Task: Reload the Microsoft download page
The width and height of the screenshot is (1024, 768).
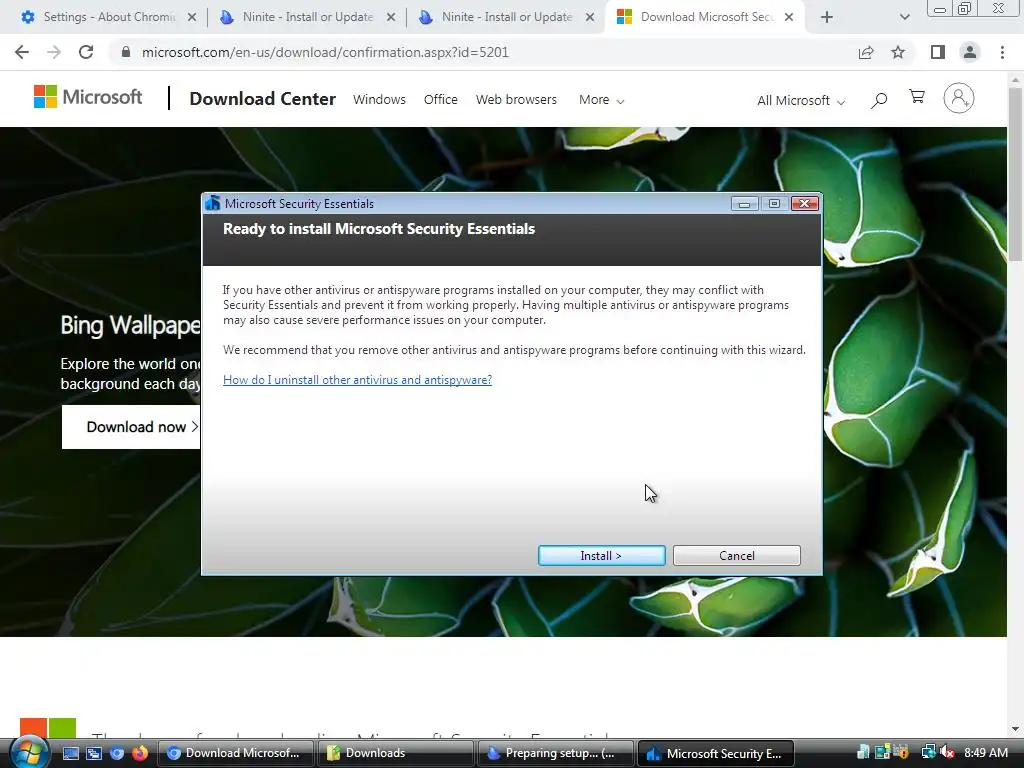Action: pyautogui.click(x=86, y=52)
